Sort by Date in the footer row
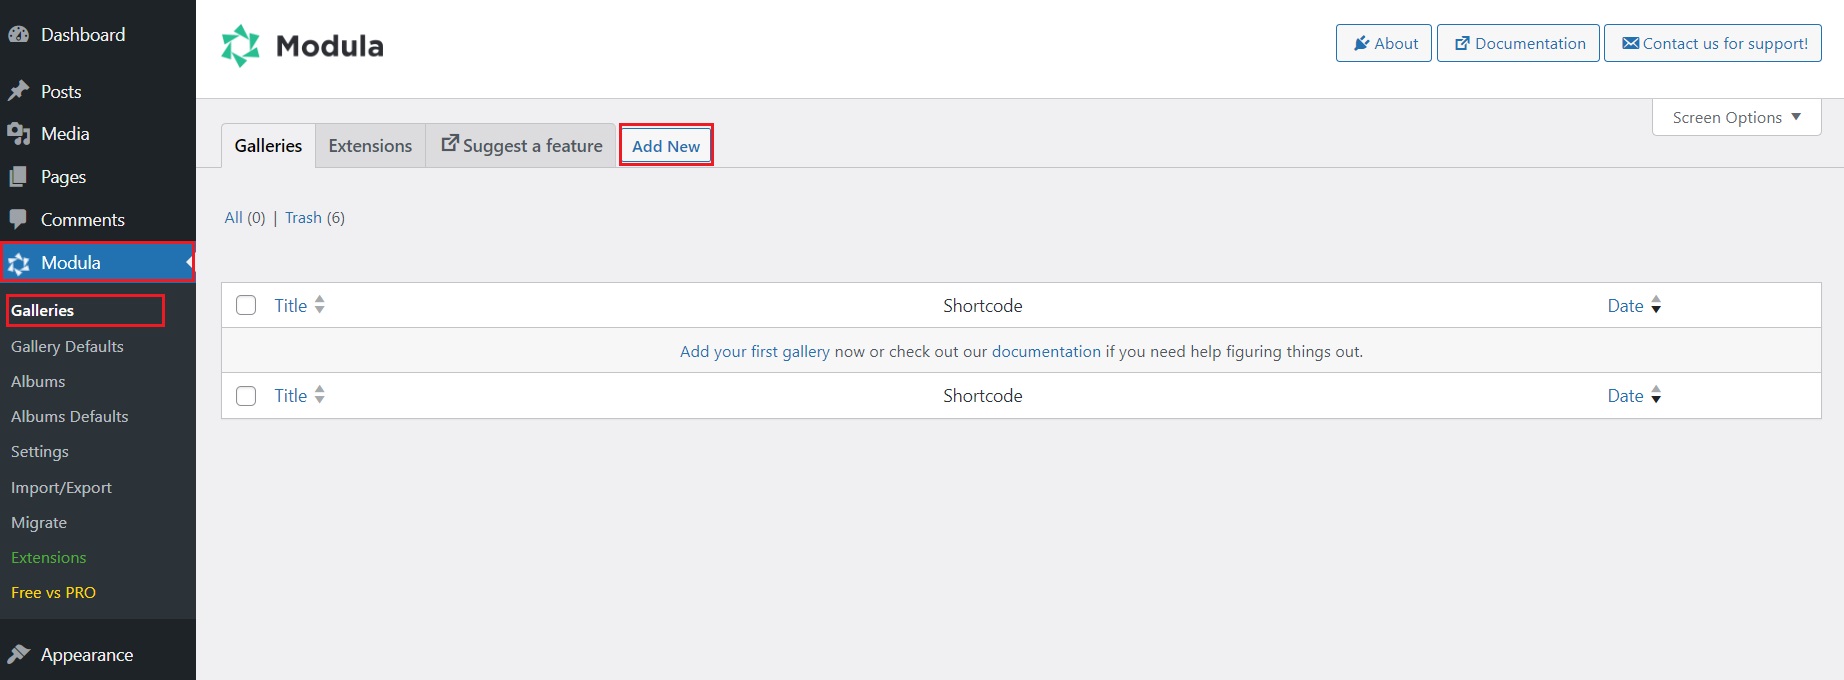Image resolution: width=1844 pixels, height=680 pixels. coord(1625,396)
